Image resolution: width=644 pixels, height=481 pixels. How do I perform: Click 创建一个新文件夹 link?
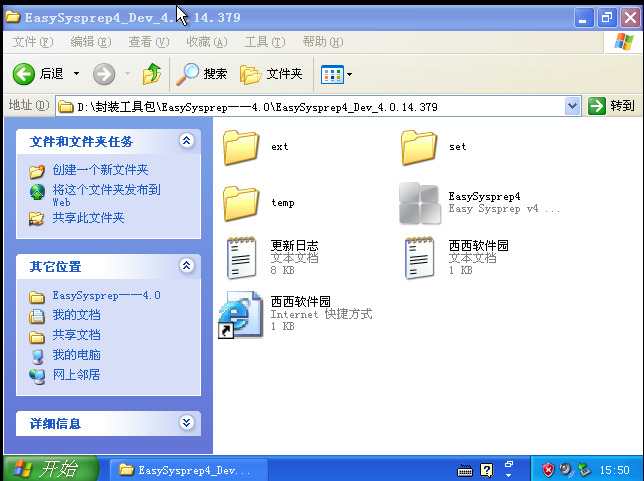pyautogui.click(x=100, y=171)
